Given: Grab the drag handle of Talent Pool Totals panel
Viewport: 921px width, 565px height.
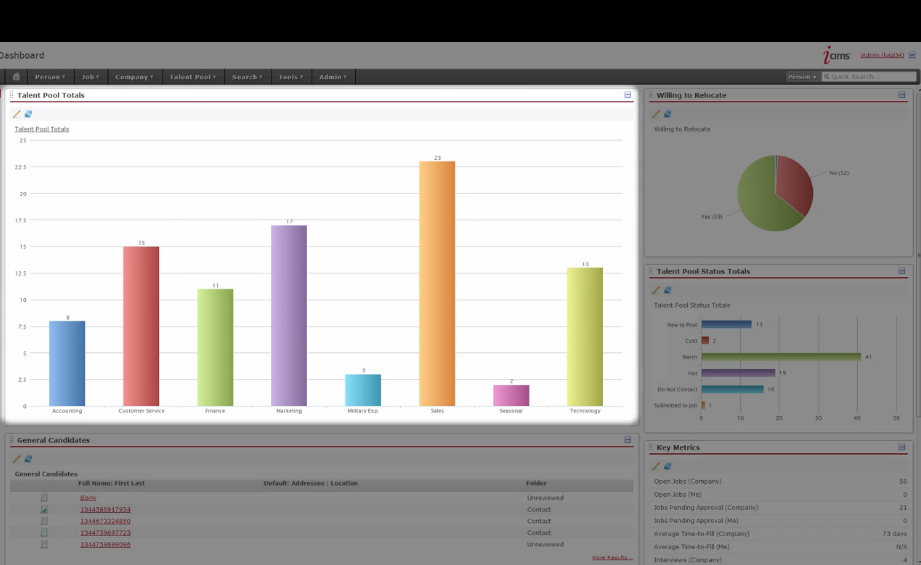Looking at the screenshot, I should pos(12,95).
